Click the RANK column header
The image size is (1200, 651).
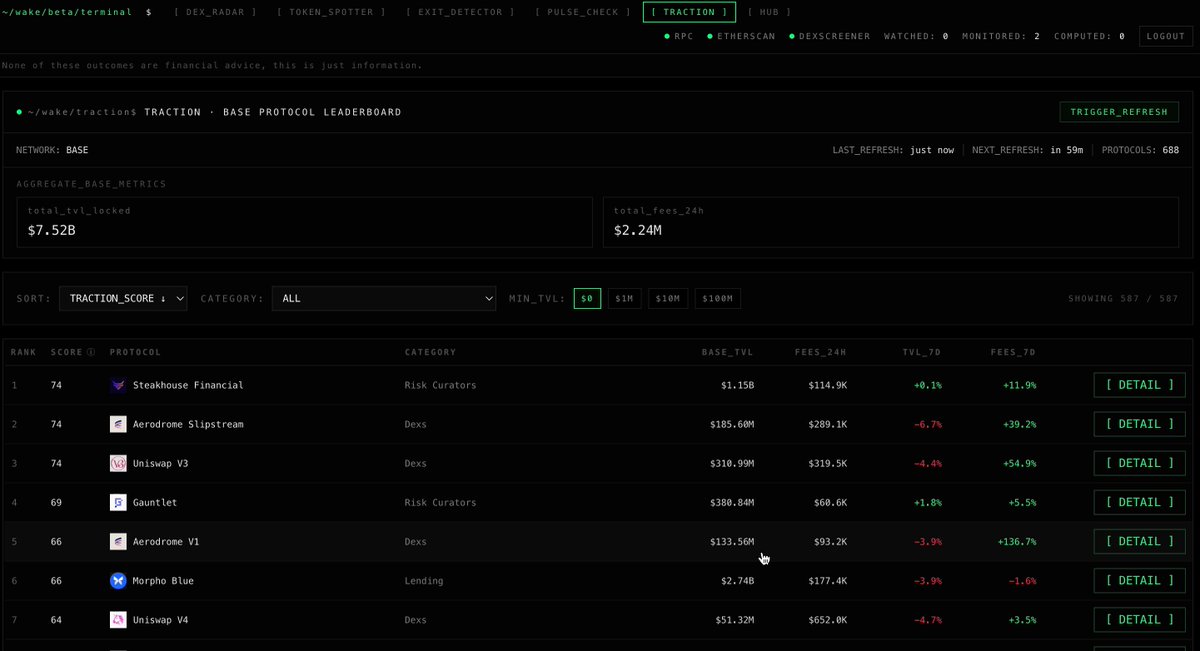[23, 352]
